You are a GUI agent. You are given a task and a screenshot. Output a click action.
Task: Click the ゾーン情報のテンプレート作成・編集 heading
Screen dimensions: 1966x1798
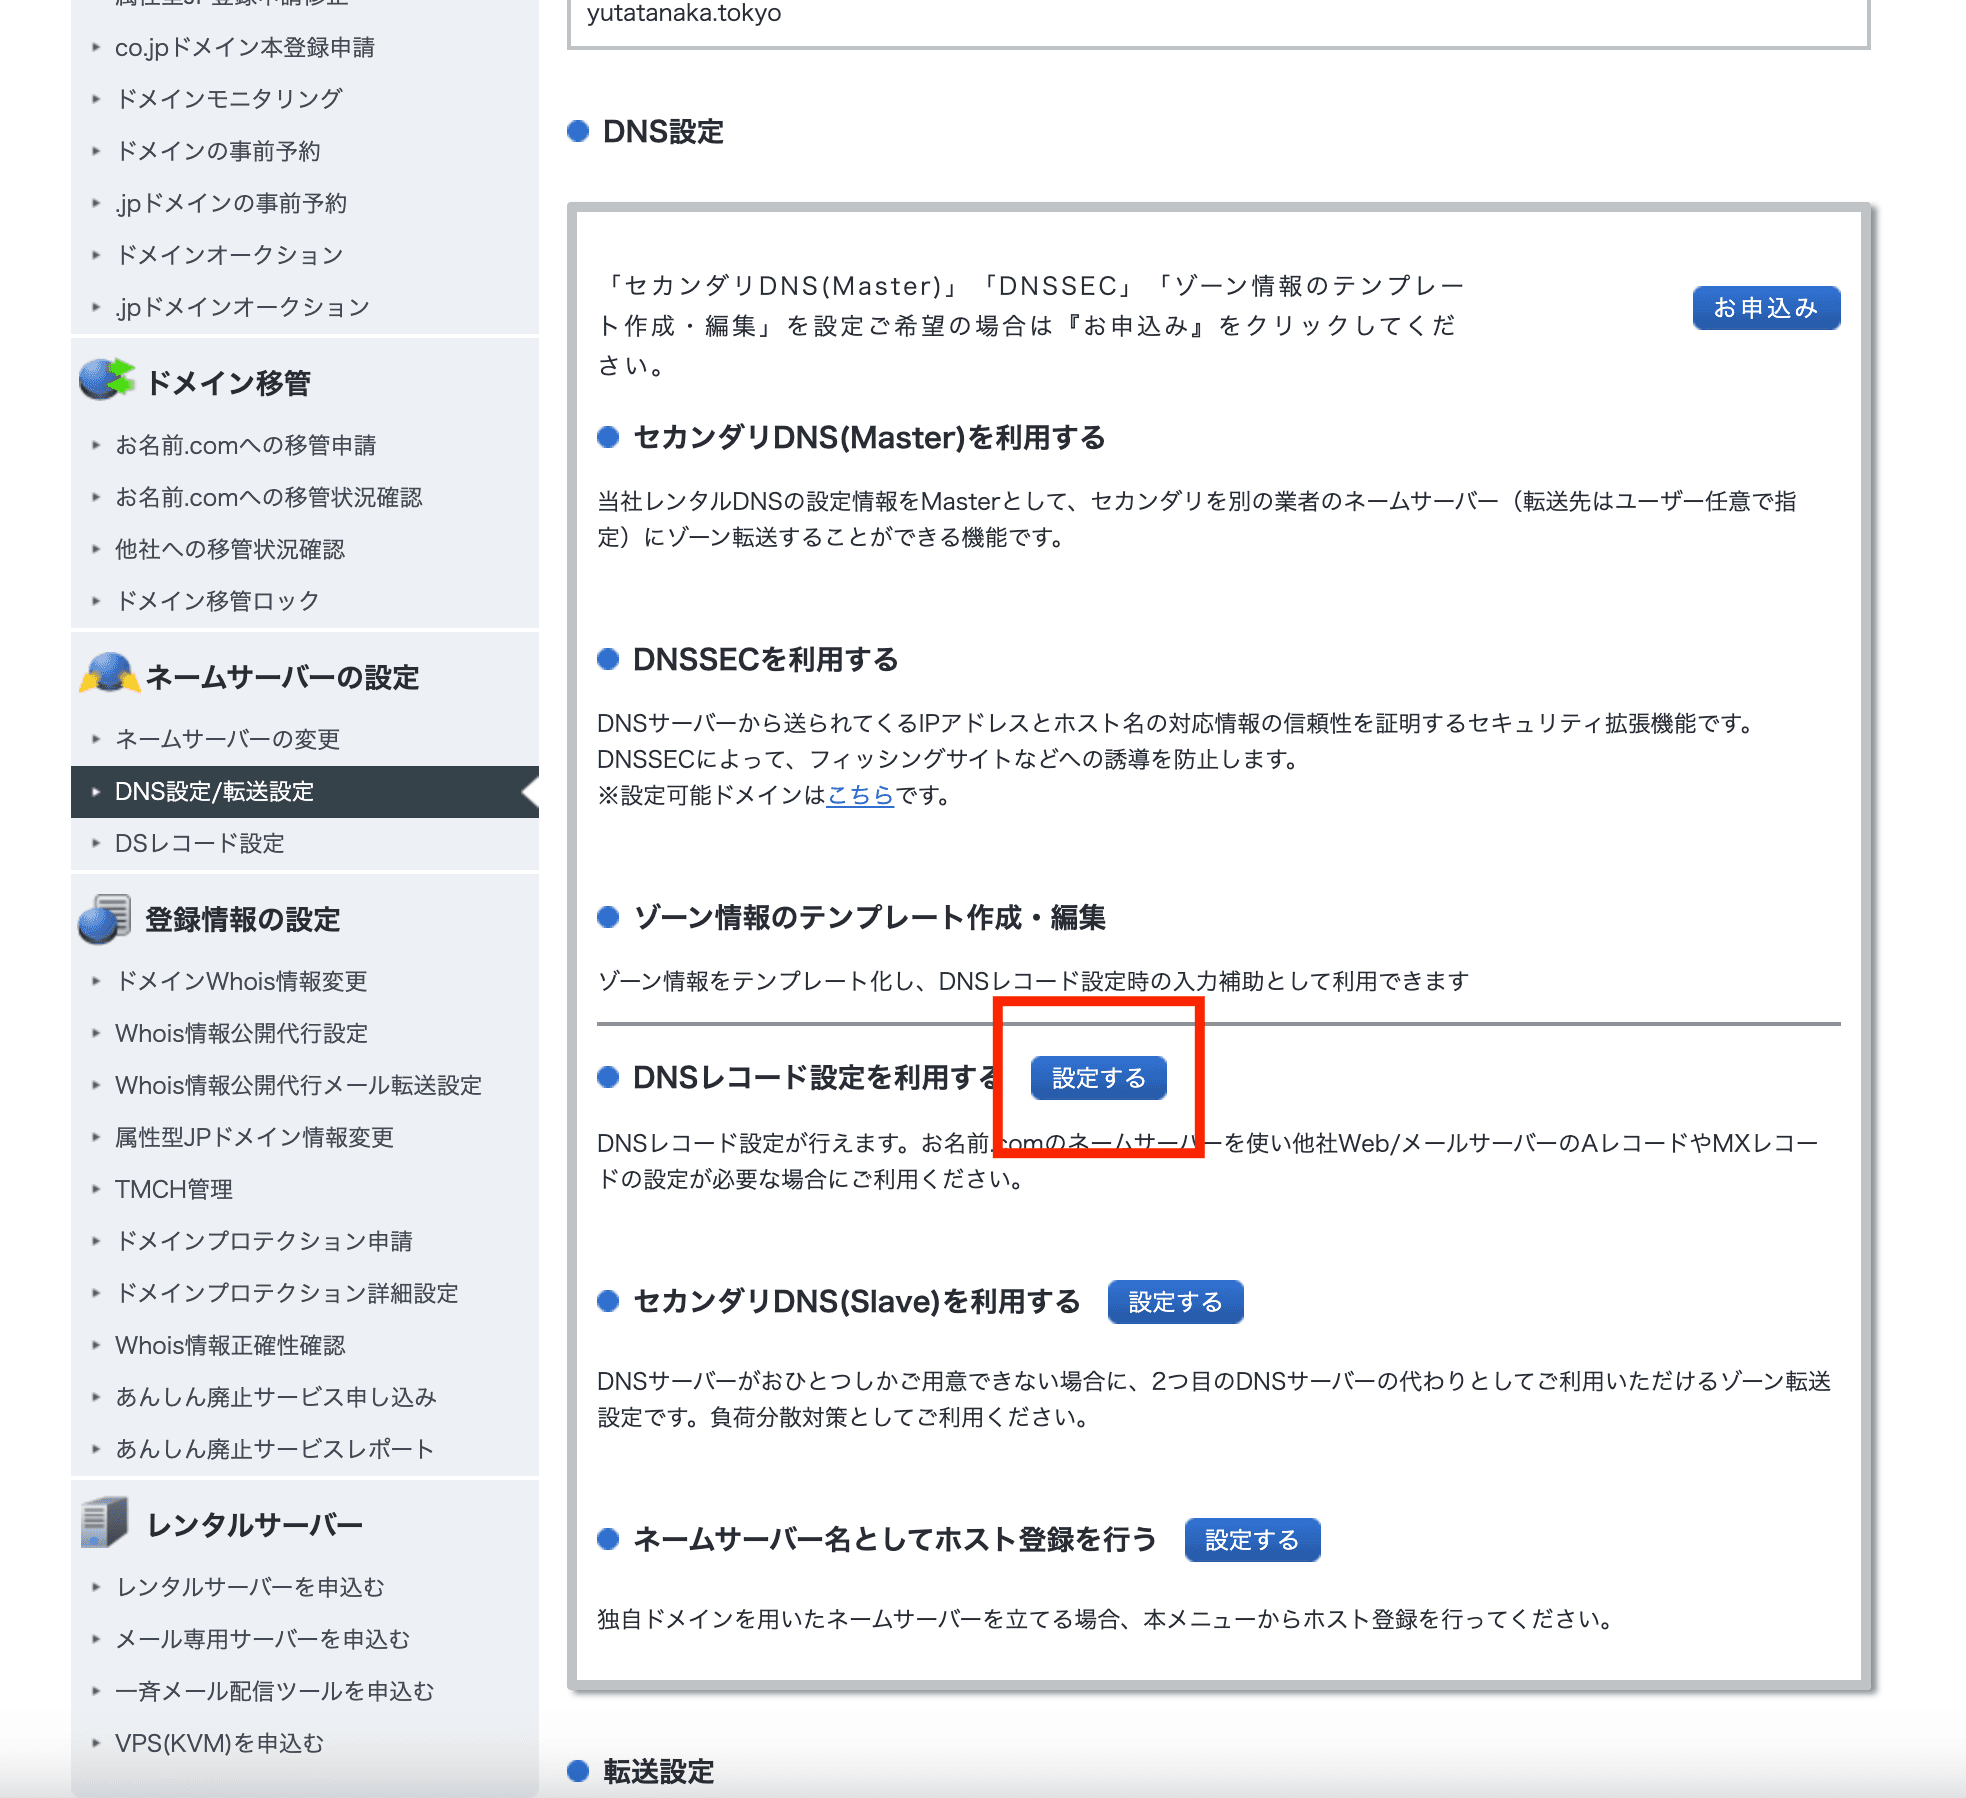click(x=869, y=917)
